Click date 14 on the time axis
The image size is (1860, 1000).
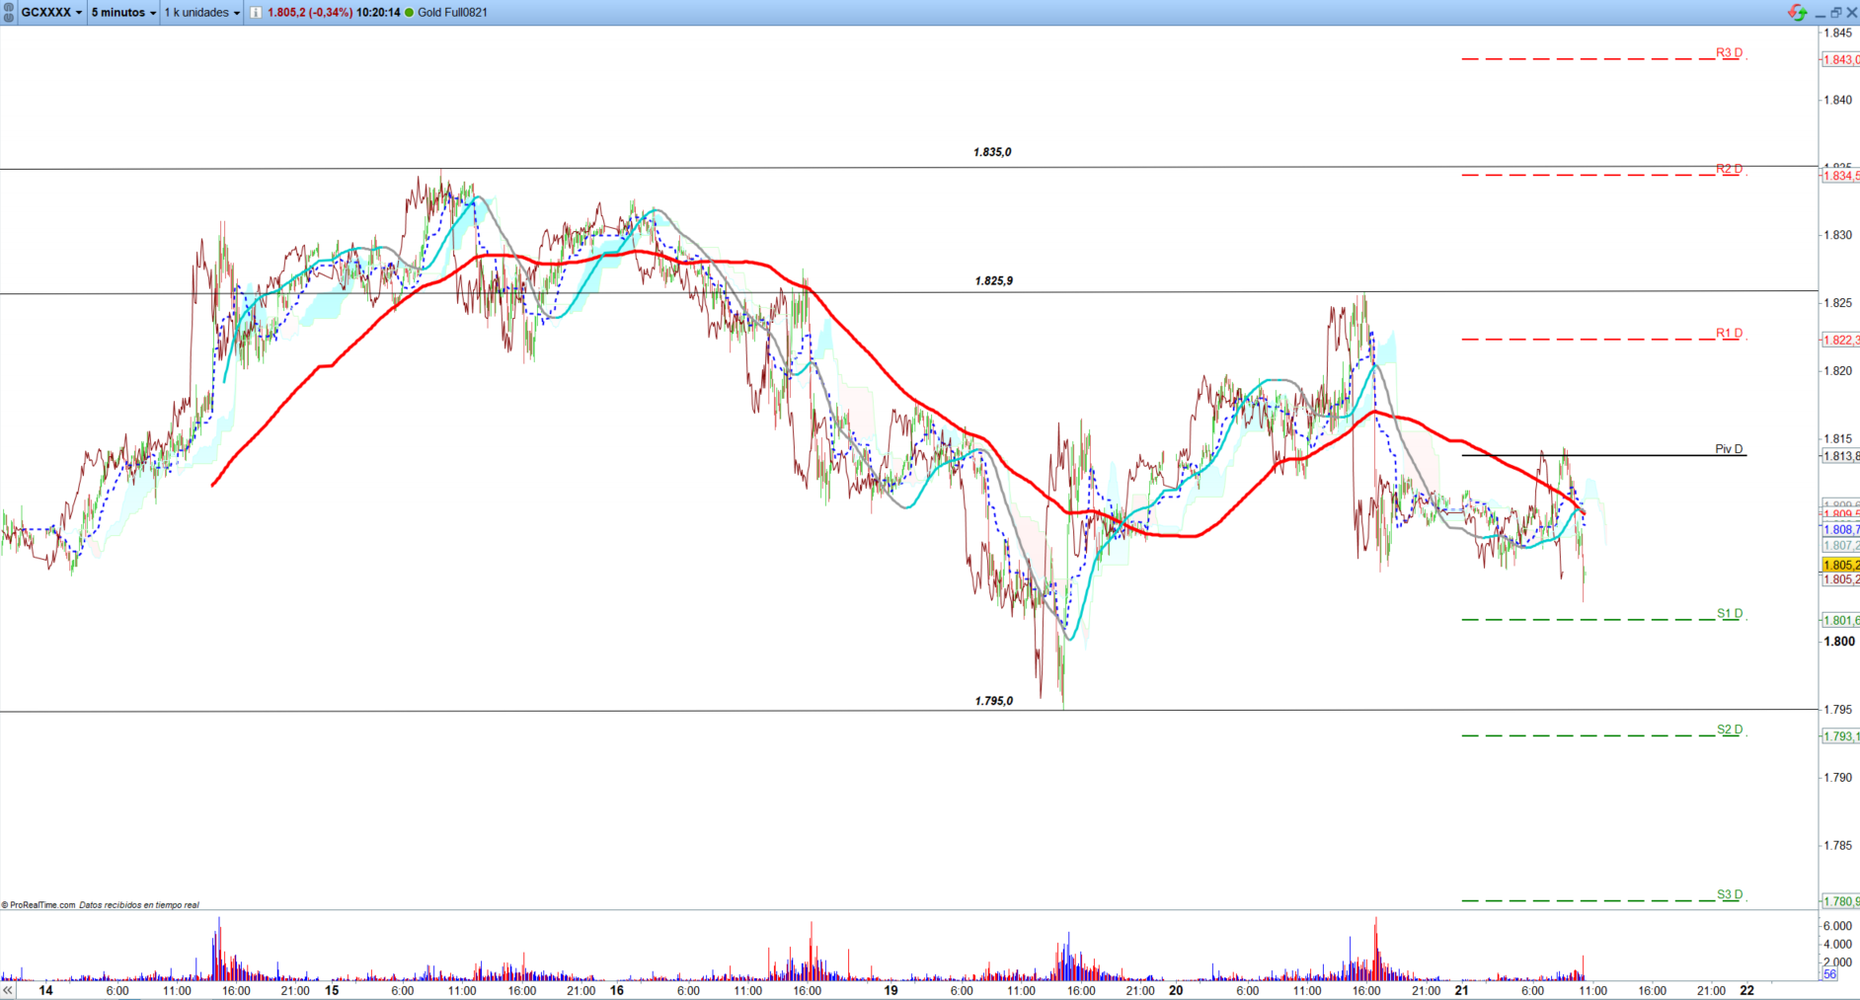pos(46,991)
